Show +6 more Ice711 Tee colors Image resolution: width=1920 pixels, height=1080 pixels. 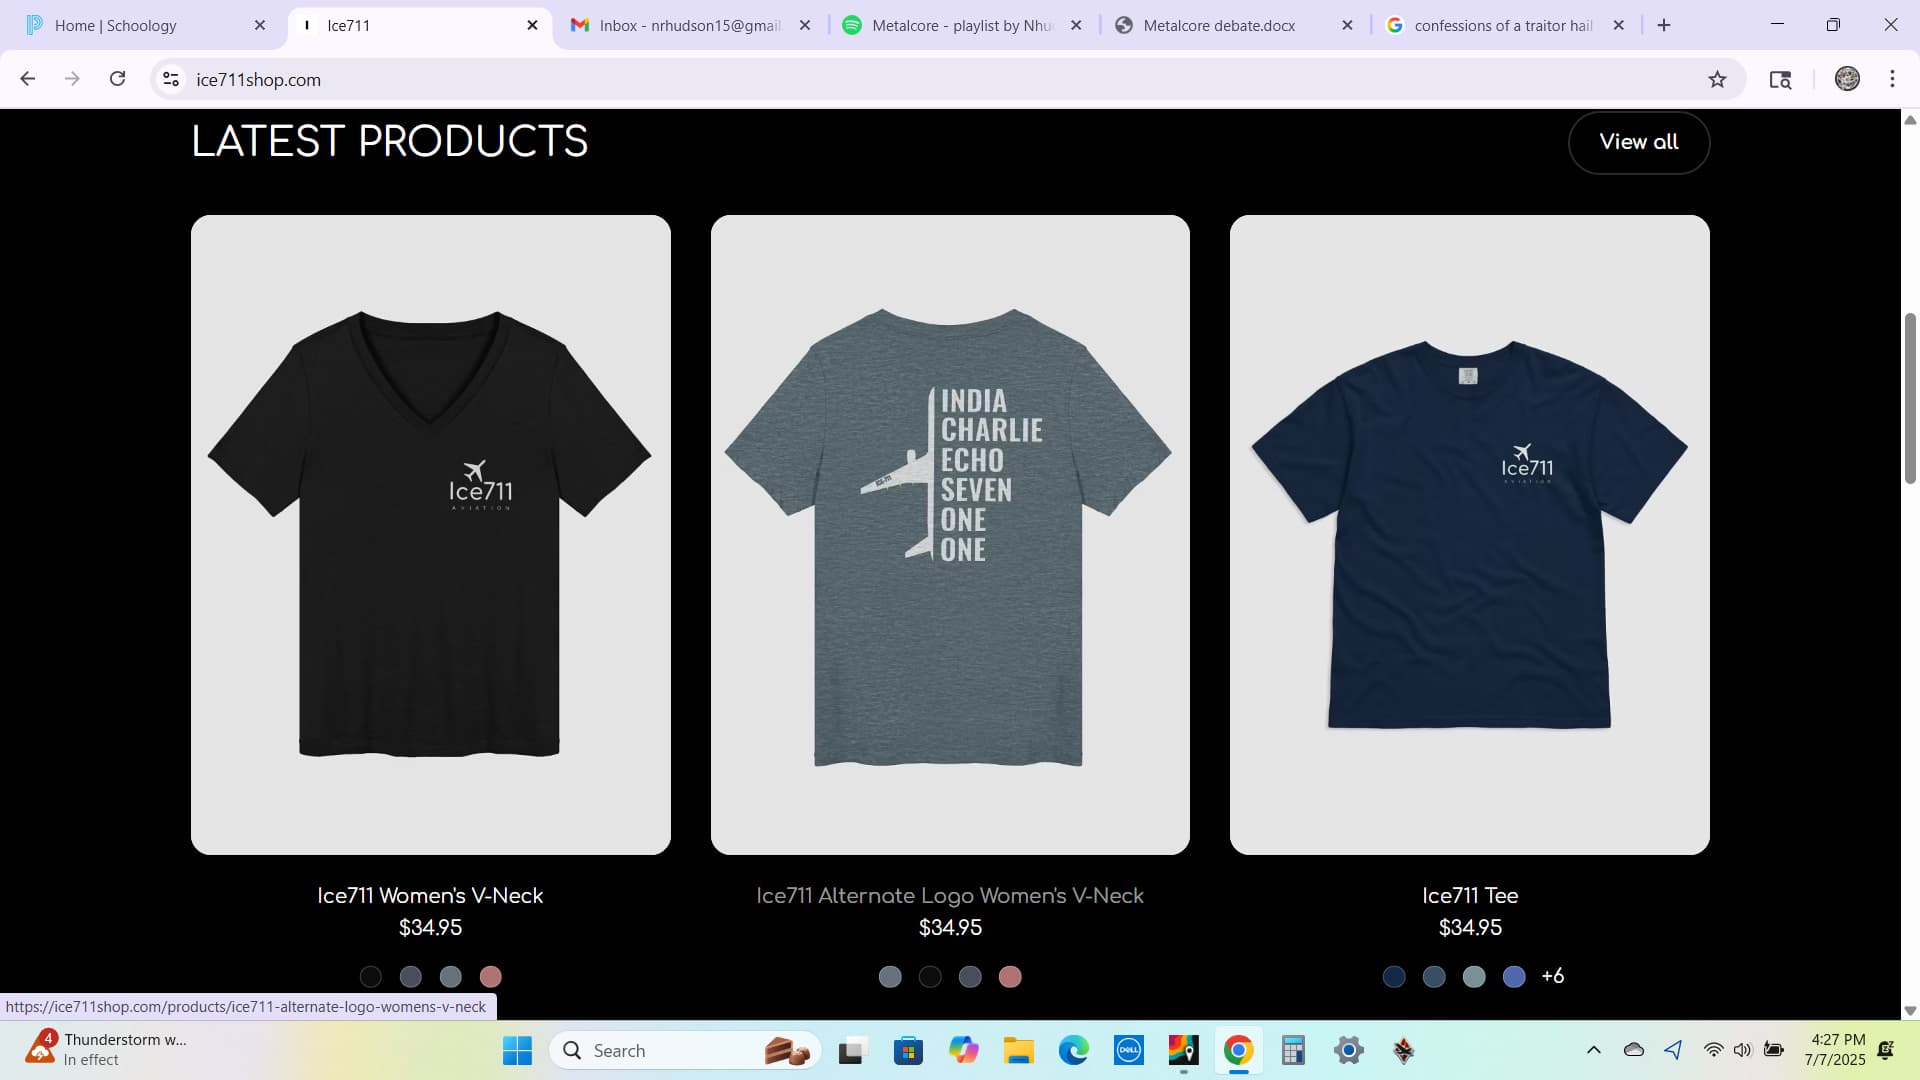click(x=1553, y=976)
